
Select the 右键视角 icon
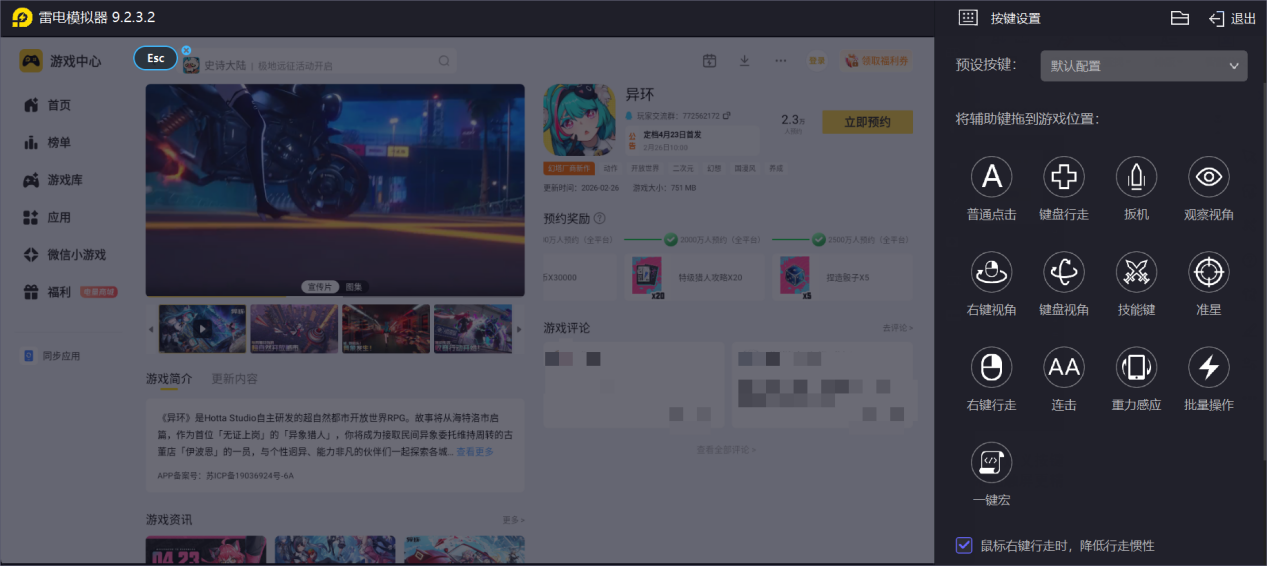(991, 272)
